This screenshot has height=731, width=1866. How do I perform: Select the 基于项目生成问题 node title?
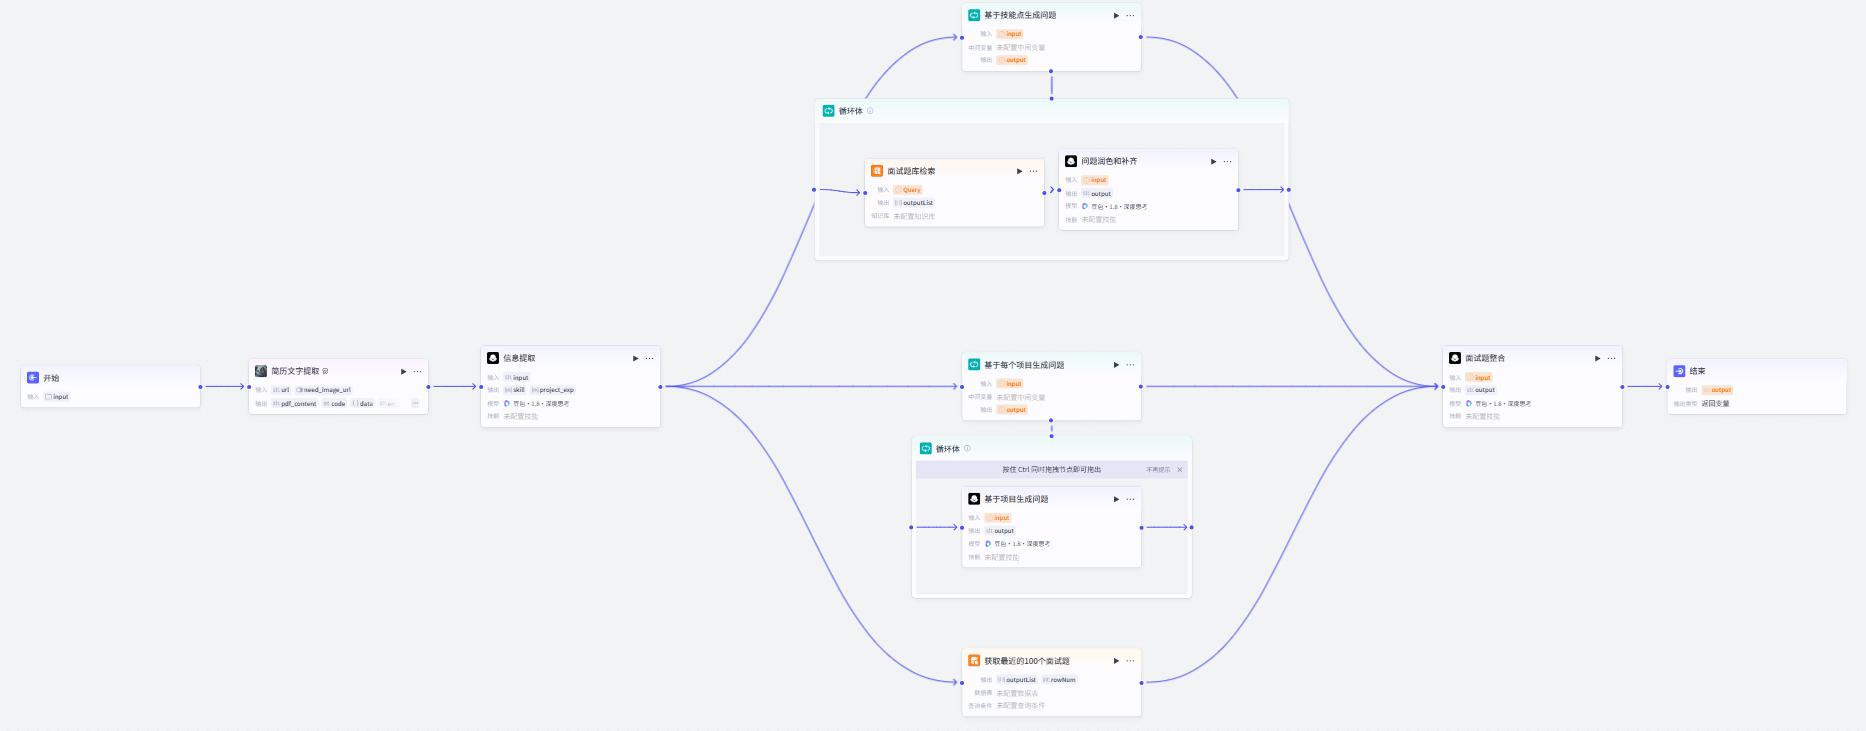pyautogui.click(x=1016, y=499)
